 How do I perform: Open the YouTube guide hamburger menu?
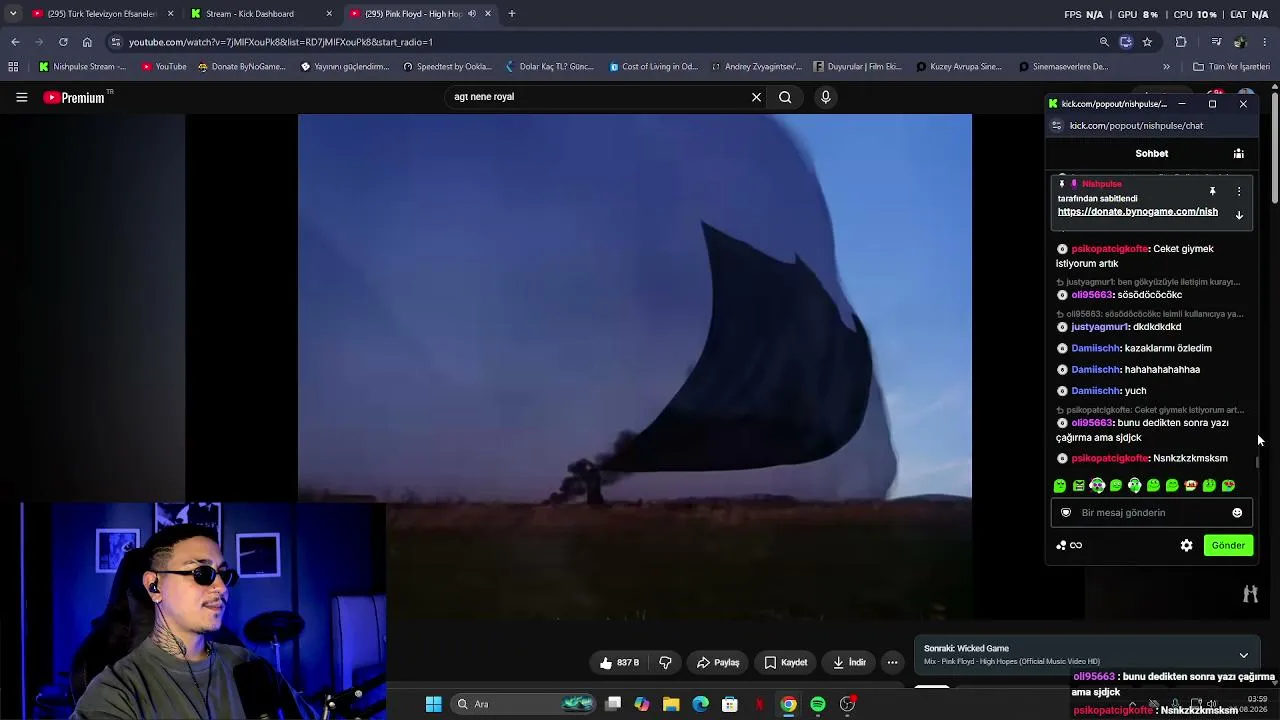click(x=21, y=97)
